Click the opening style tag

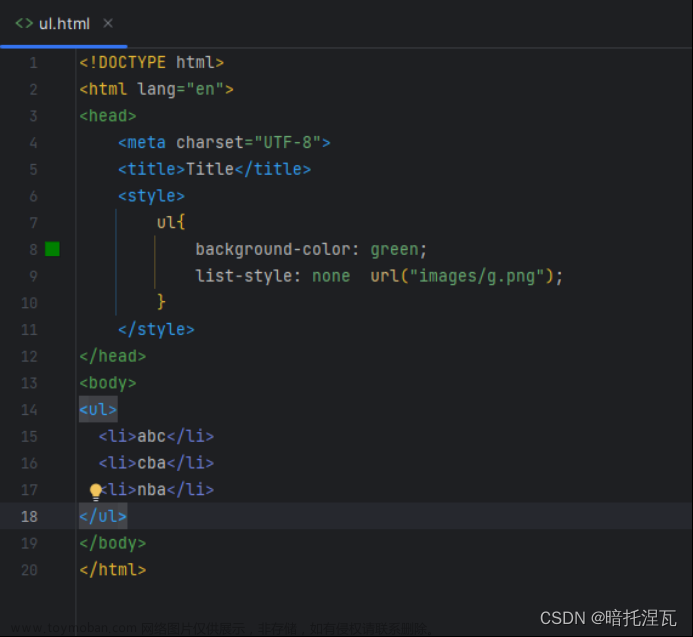[x=151, y=196]
